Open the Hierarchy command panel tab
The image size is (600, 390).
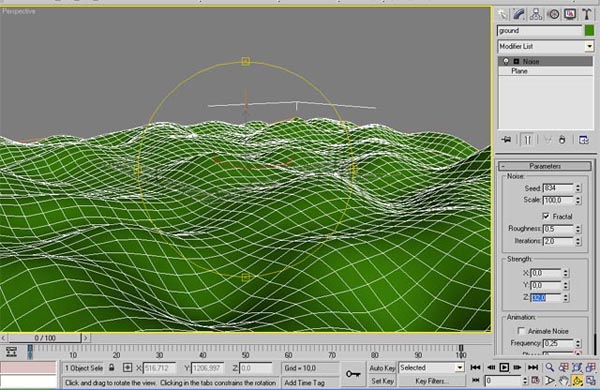[536, 15]
